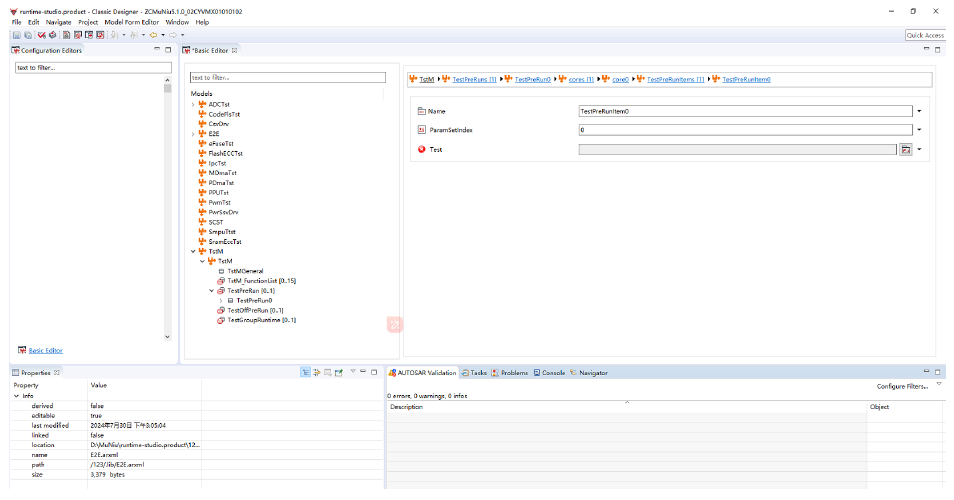Click the red checkmark validate toolbar icon

tap(41, 35)
